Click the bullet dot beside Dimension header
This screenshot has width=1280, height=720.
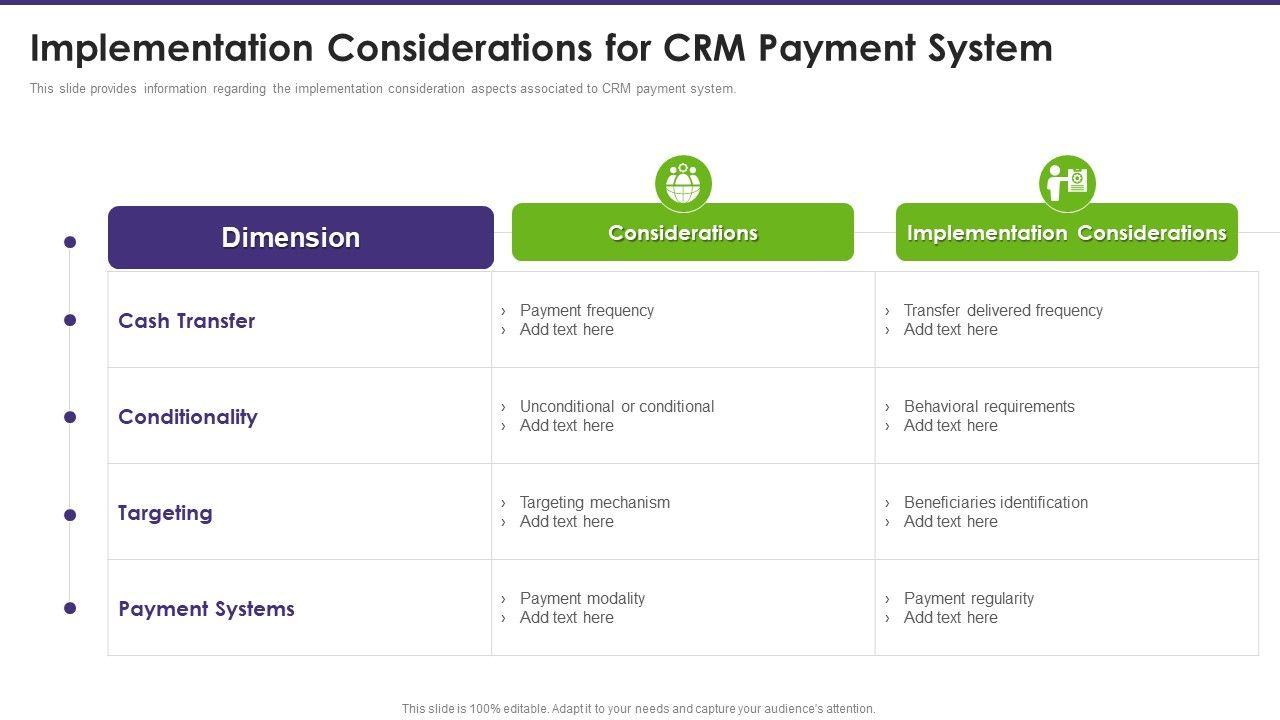tap(70, 242)
